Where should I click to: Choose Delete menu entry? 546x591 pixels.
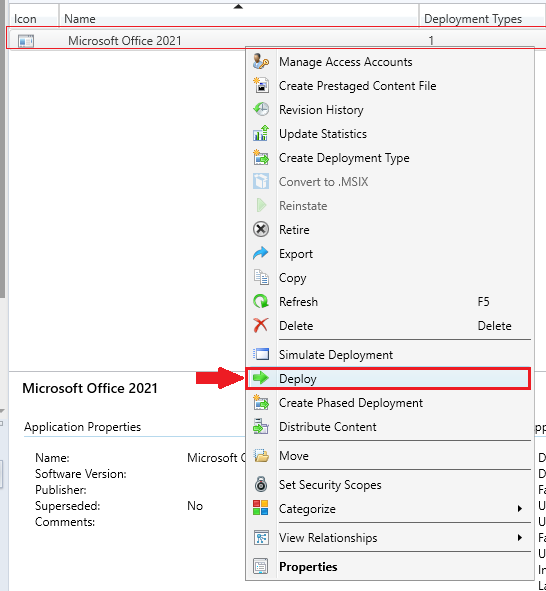point(390,326)
